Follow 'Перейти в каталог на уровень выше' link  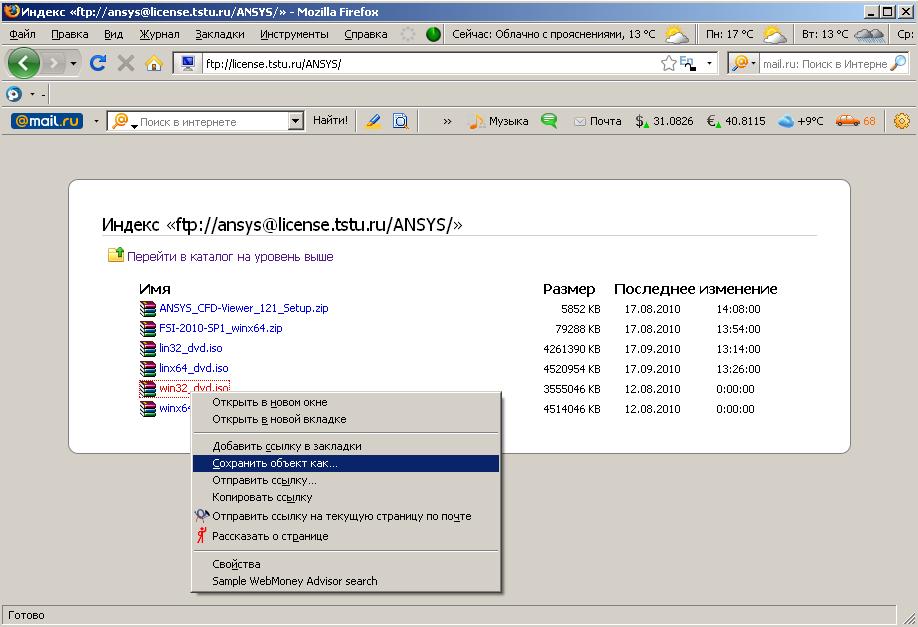tap(230, 256)
